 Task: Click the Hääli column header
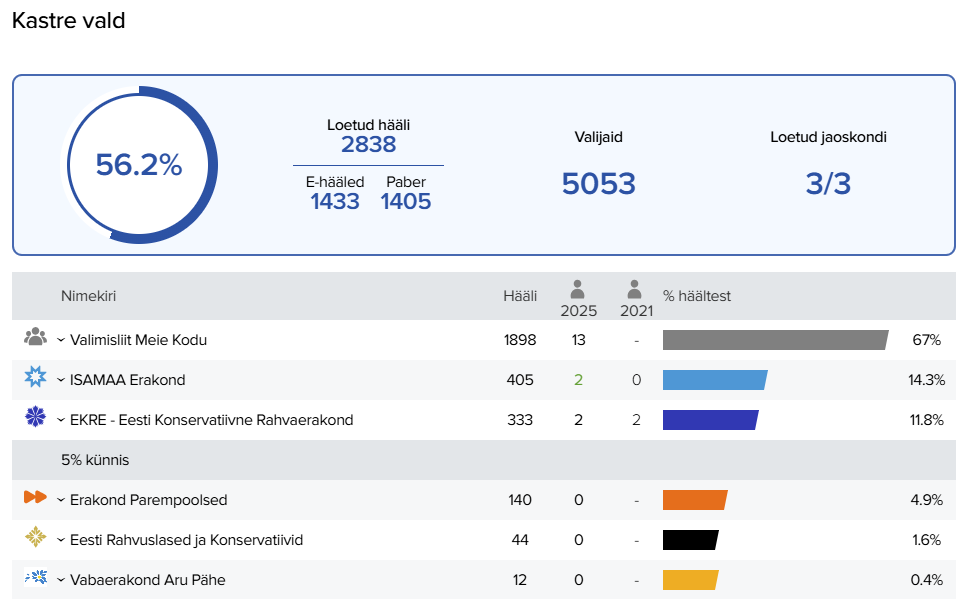[520, 296]
